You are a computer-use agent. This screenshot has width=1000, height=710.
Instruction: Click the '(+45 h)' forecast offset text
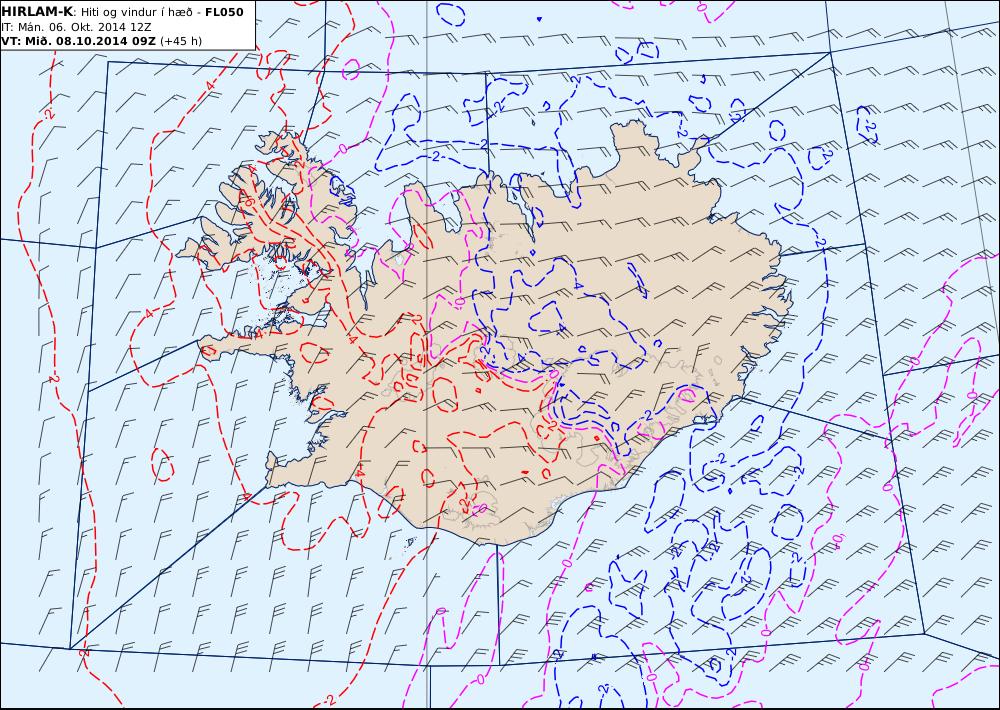pyautogui.click(x=180, y=41)
